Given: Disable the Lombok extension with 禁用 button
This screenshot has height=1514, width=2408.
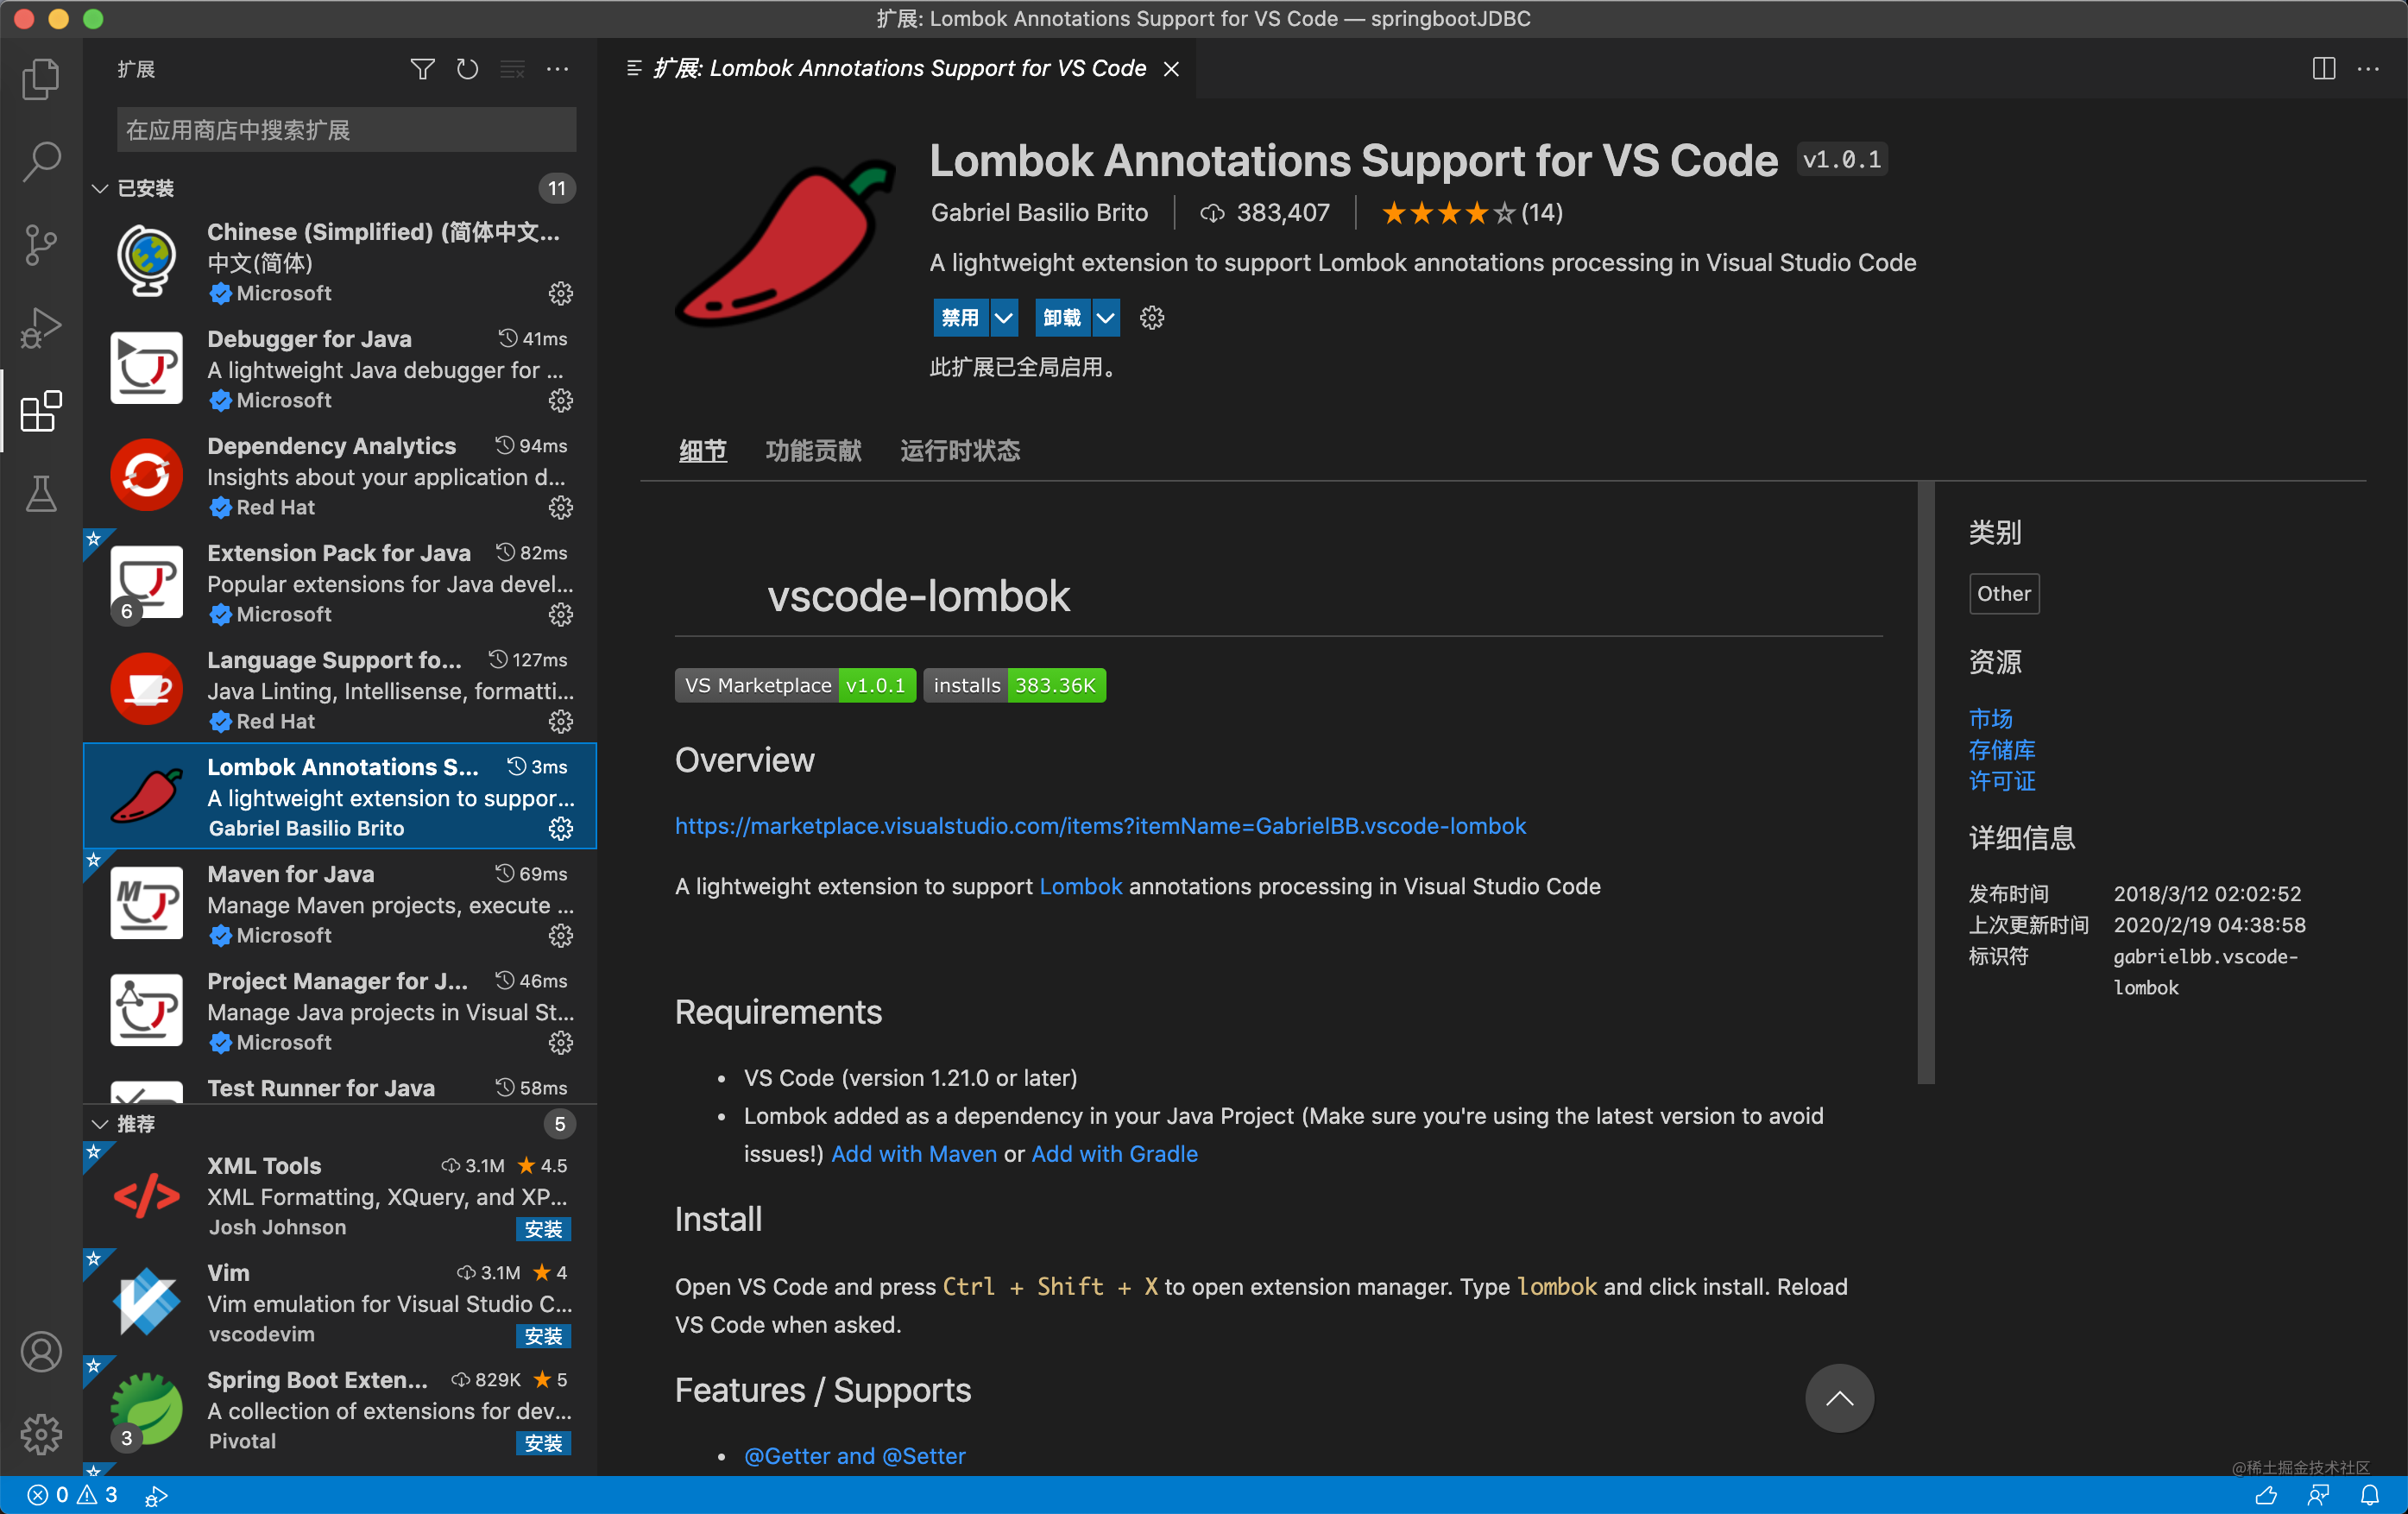Looking at the screenshot, I should click(962, 318).
